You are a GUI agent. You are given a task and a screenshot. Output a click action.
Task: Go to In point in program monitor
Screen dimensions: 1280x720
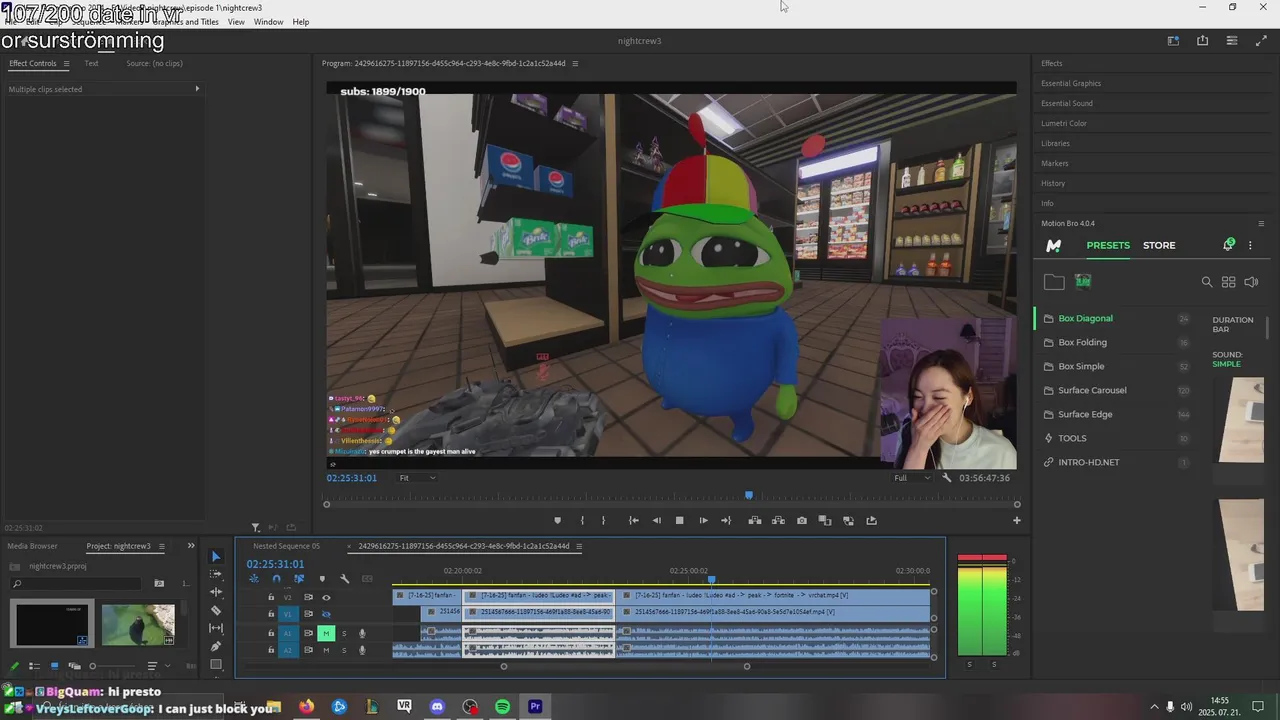point(633,520)
